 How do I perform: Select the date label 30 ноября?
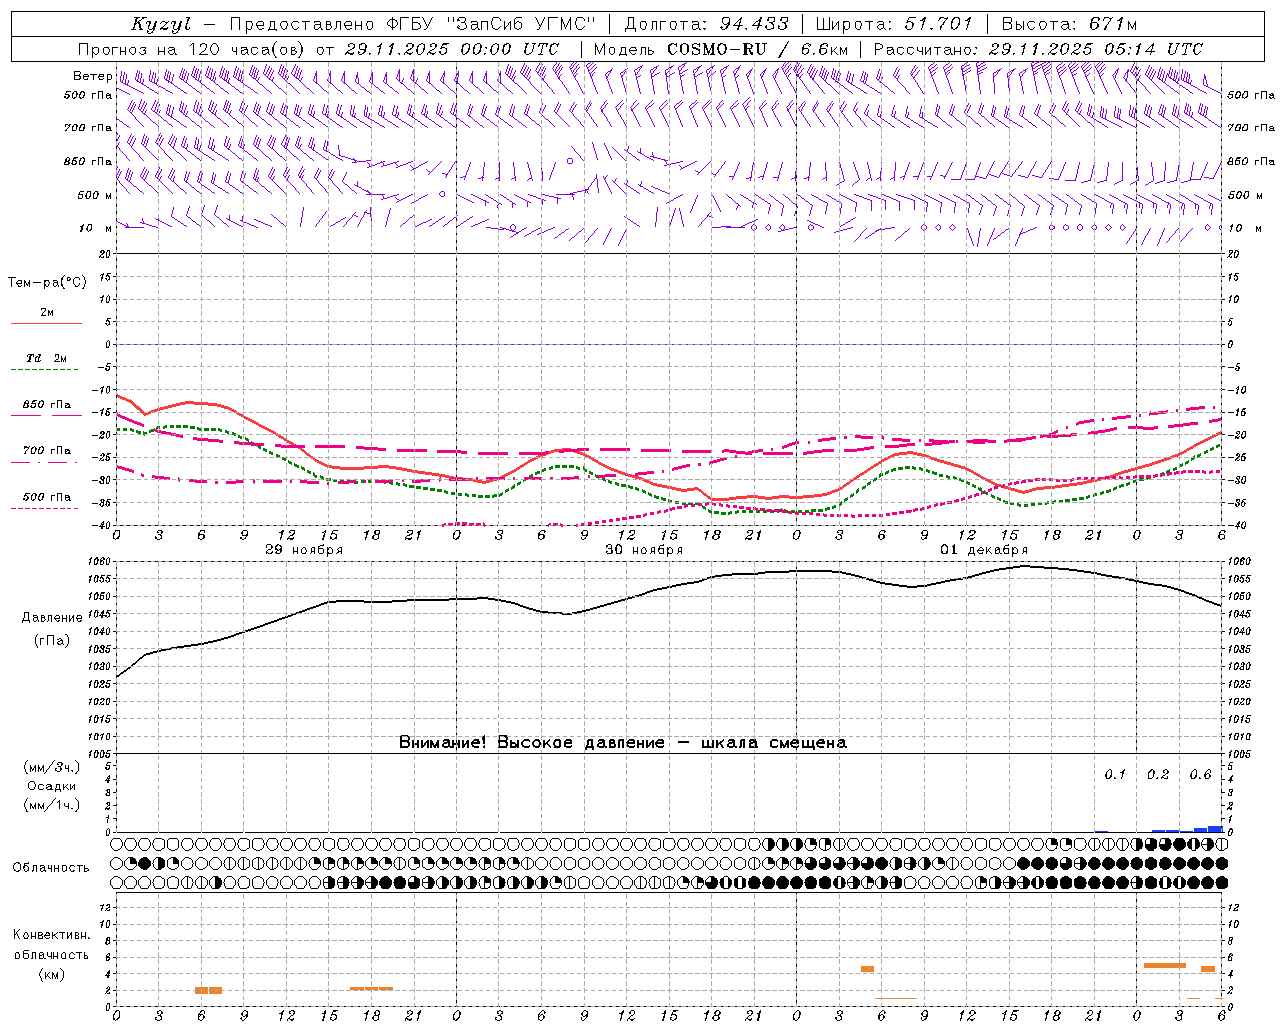[644, 550]
